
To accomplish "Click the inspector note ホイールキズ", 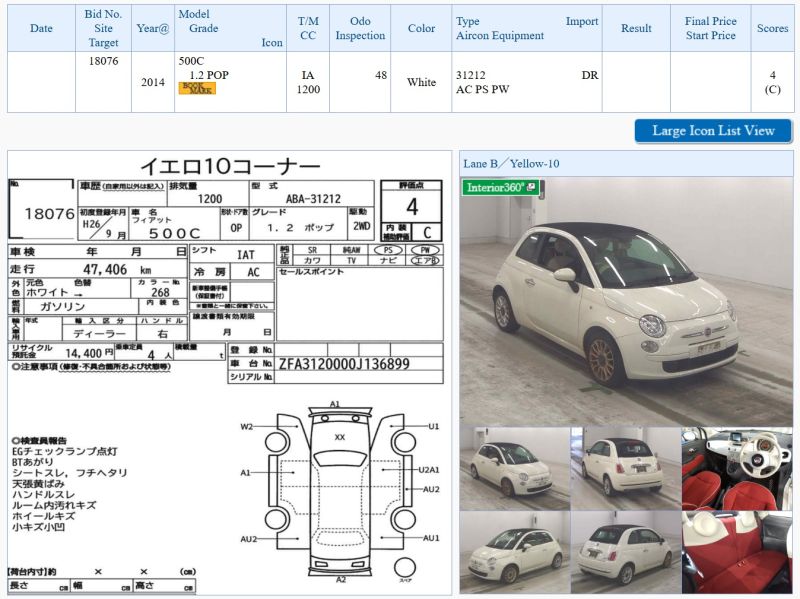I will [x=43, y=516].
